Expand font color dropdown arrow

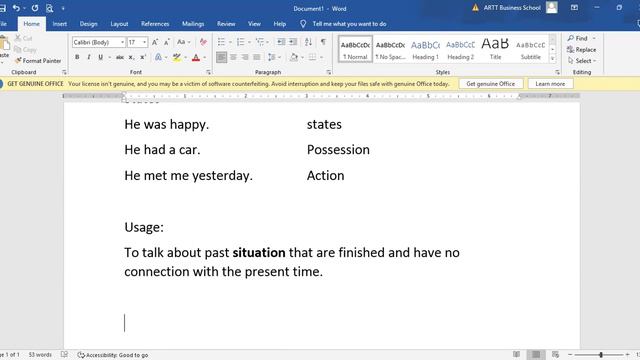click(204, 58)
